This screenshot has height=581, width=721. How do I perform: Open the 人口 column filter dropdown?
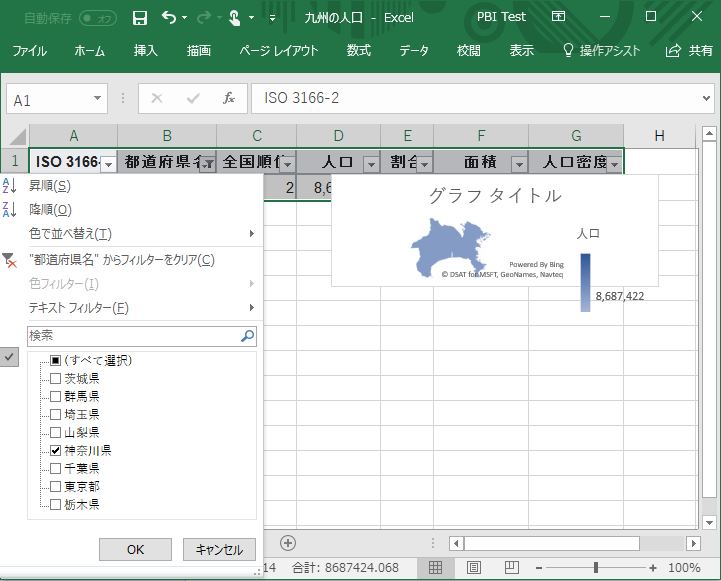point(370,164)
